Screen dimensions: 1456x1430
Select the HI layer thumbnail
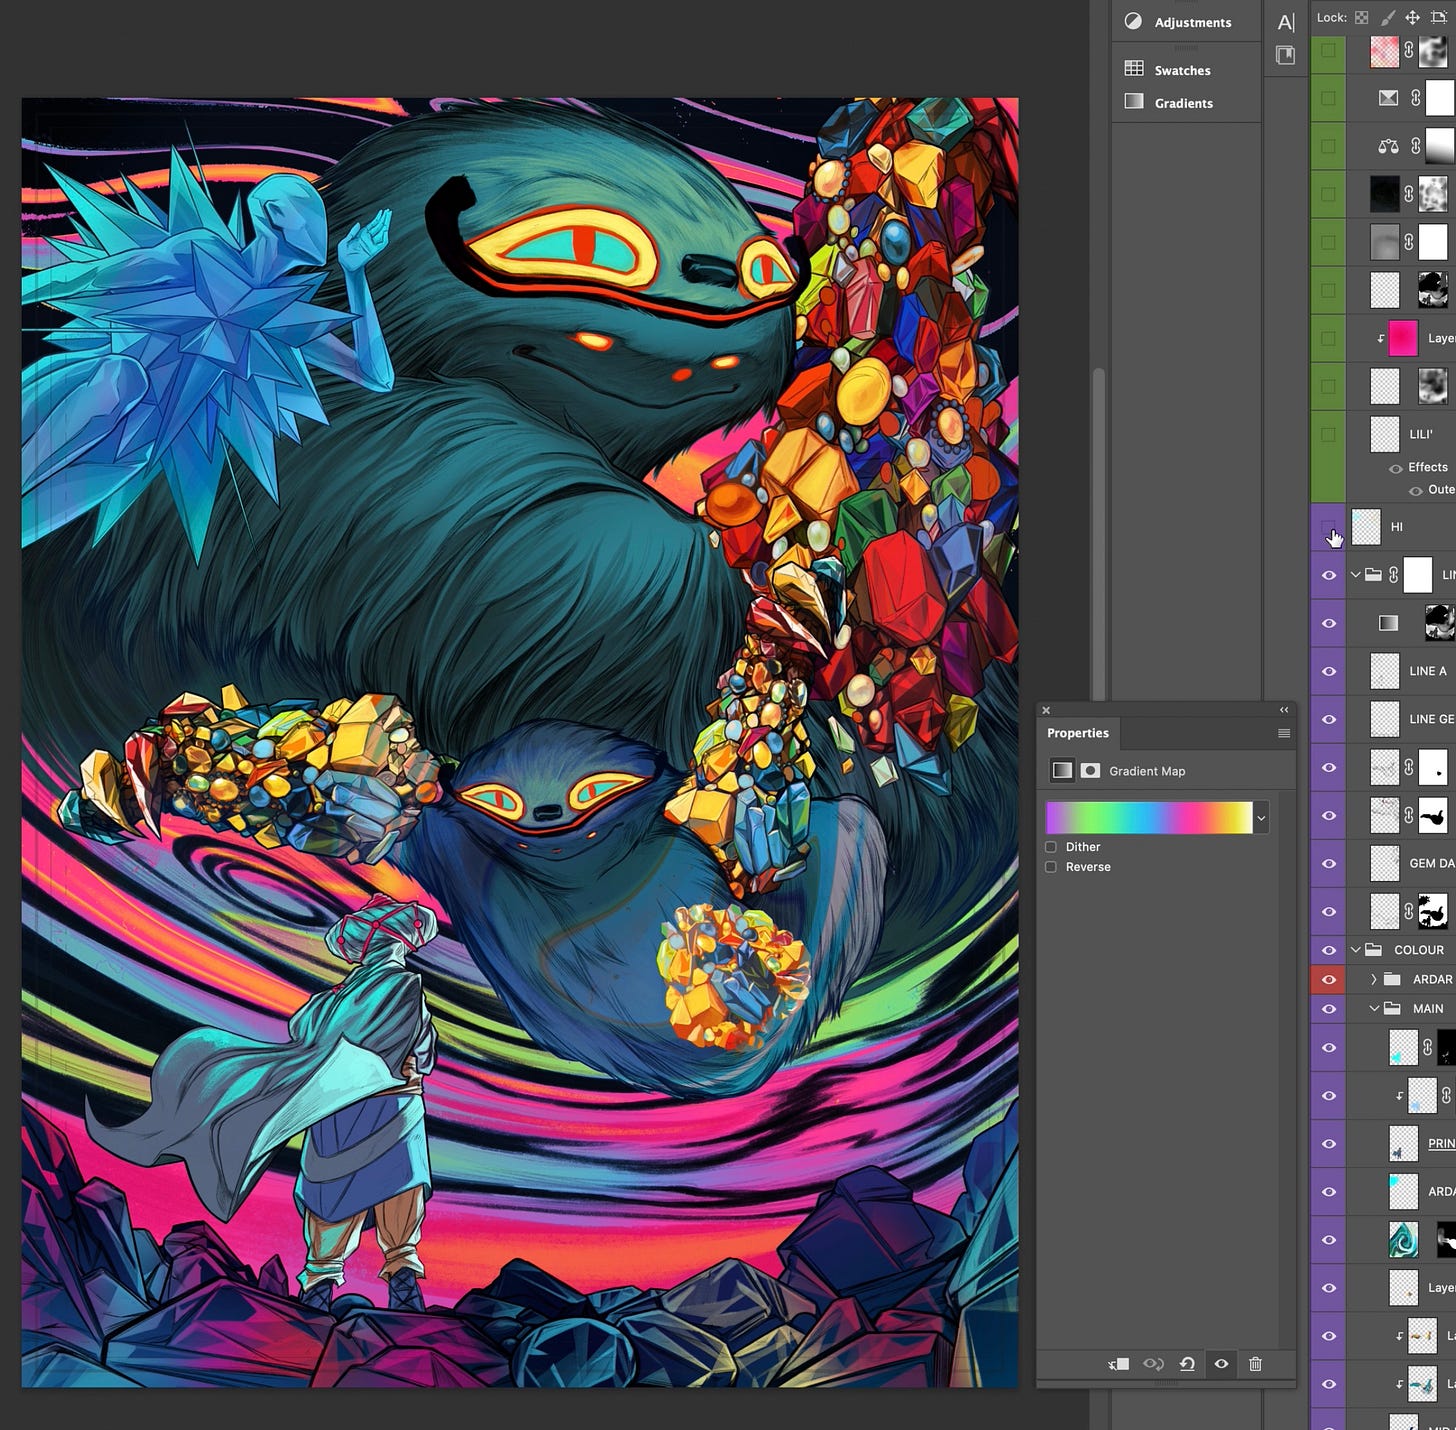1366,527
